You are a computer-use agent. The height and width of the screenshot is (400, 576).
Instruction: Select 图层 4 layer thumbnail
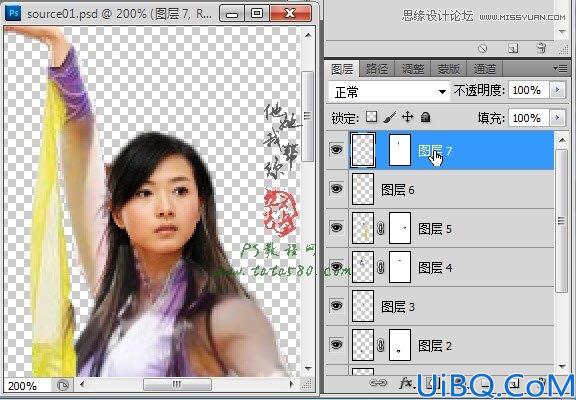coord(363,267)
